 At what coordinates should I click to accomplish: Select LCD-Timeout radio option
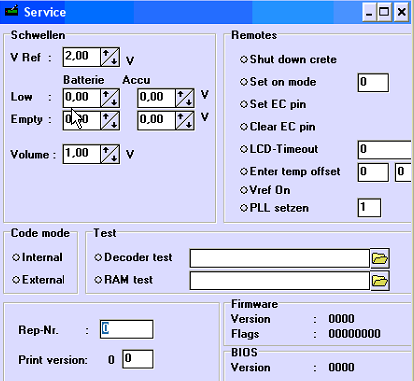(x=279, y=149)
